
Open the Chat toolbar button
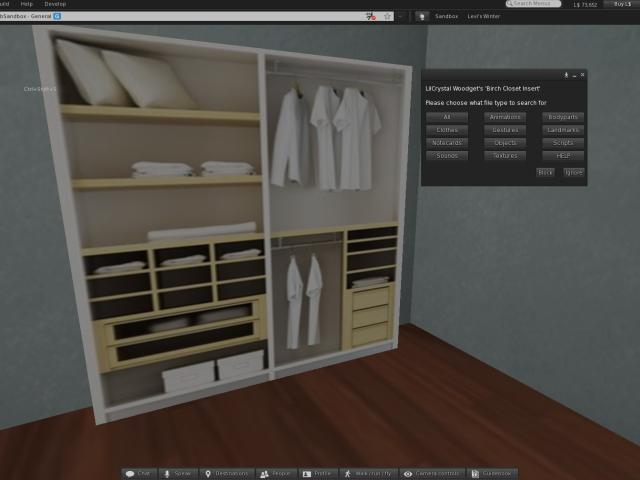[139, 473]
